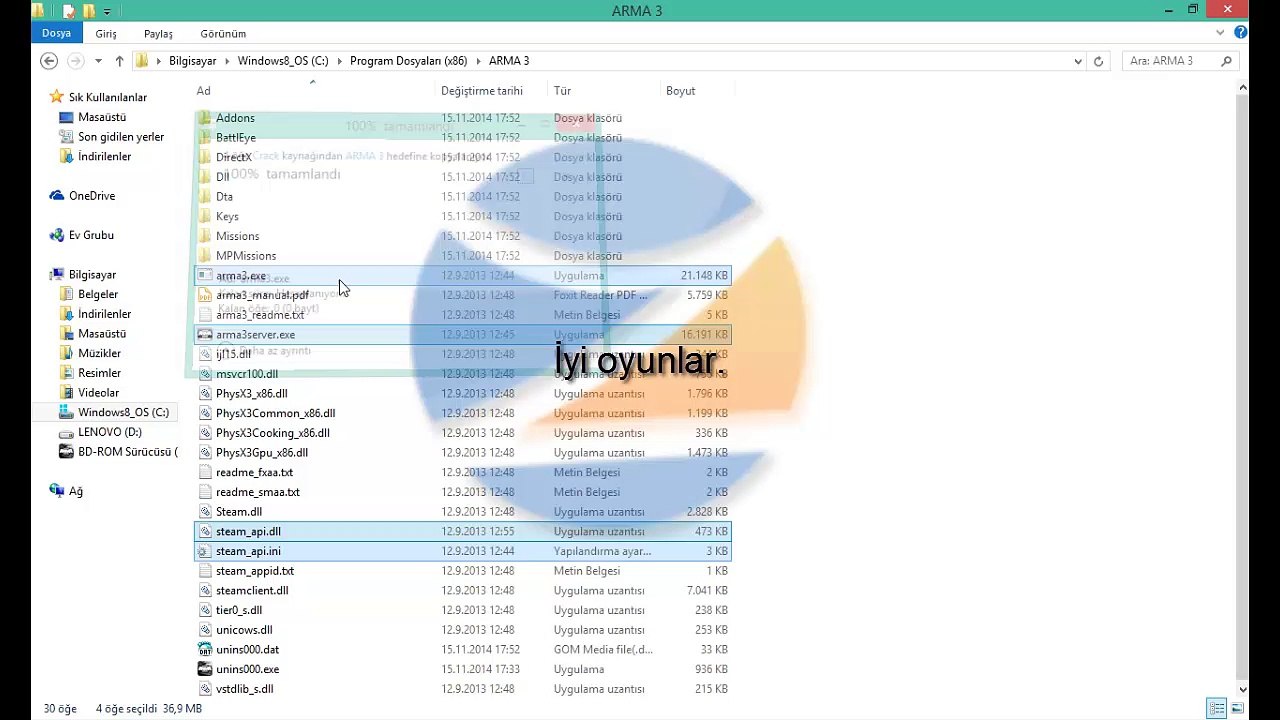The width and height of the screenshot is (1280, 720).
Task: Switch to the Görünüm ribbon tab
Action: [223, 33]
